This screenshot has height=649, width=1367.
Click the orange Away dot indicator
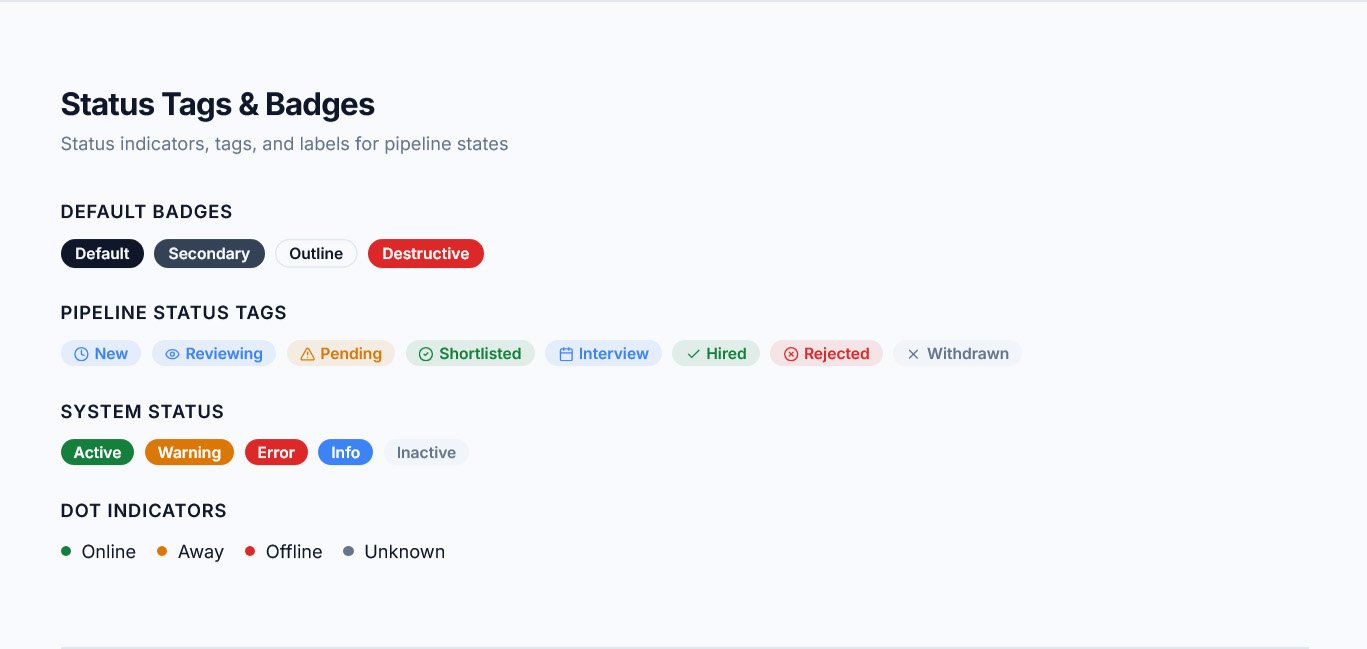162,551
